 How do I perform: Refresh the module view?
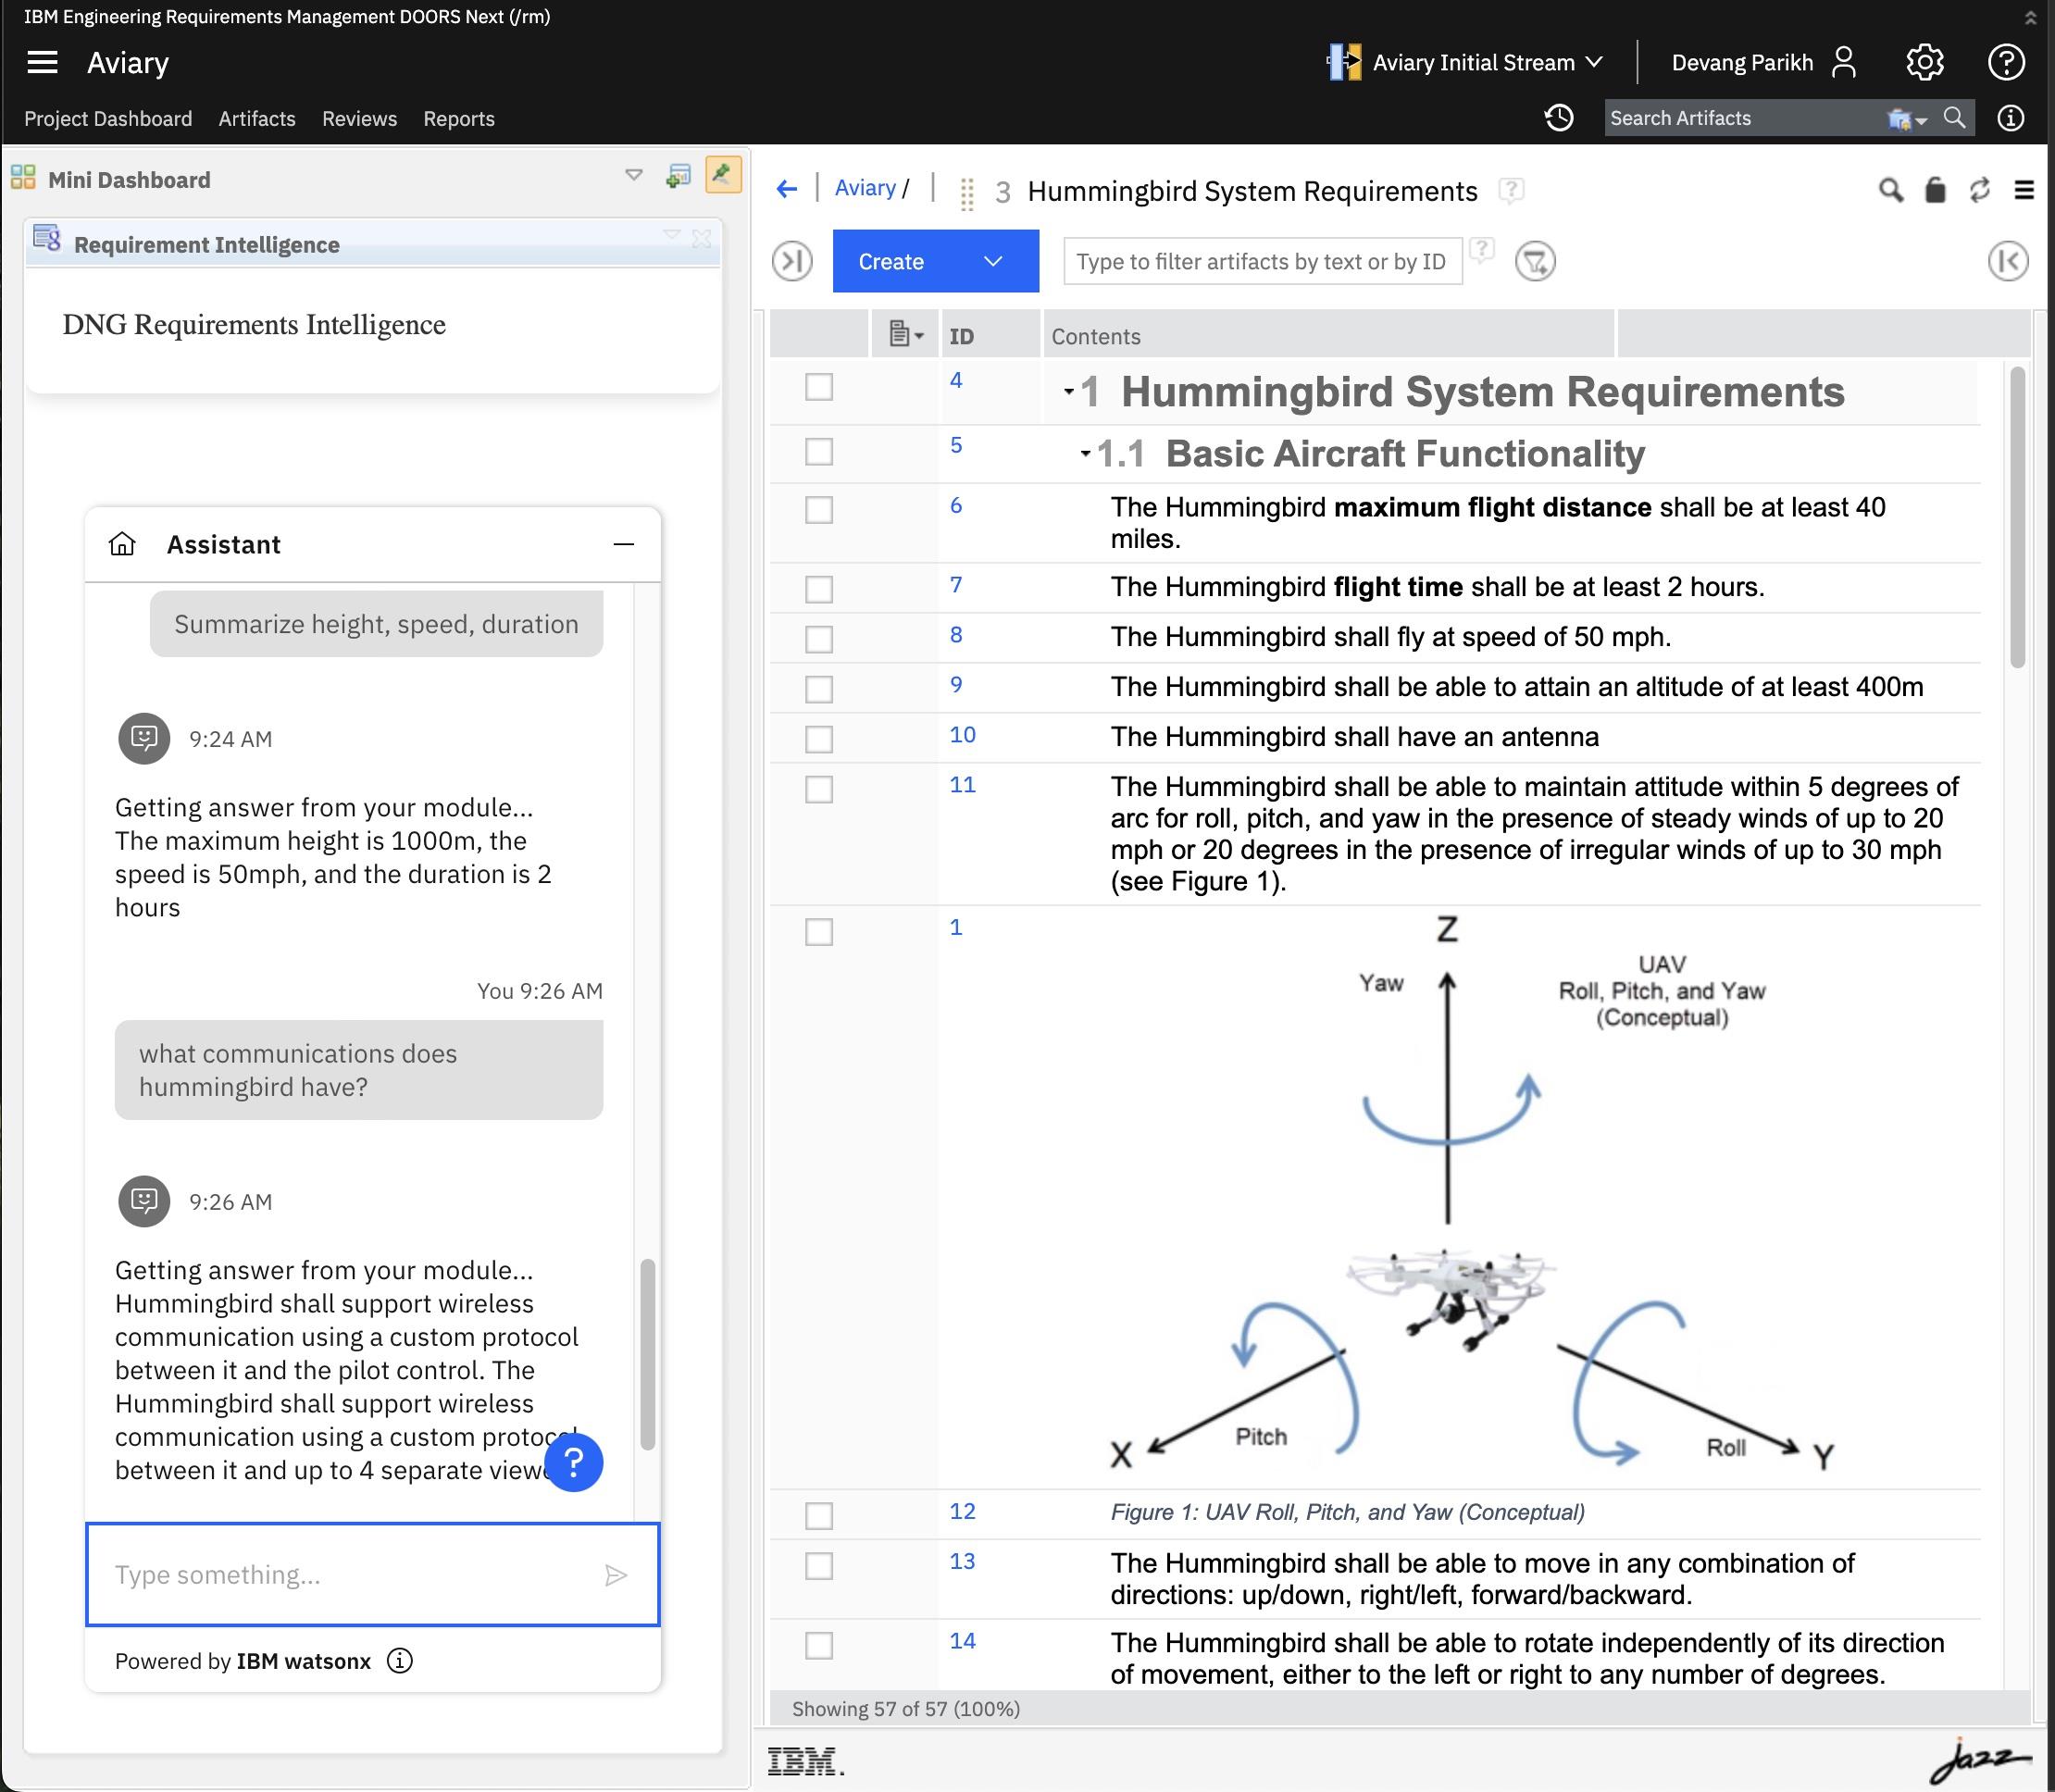point(1981,190)
